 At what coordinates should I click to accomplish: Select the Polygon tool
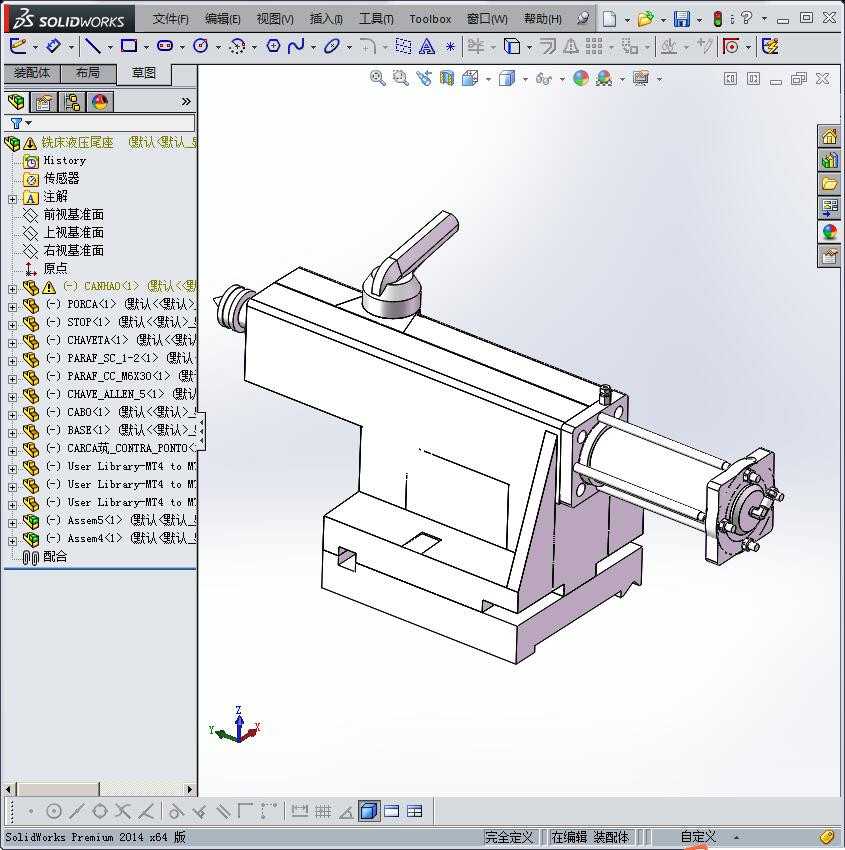[273, 46]
